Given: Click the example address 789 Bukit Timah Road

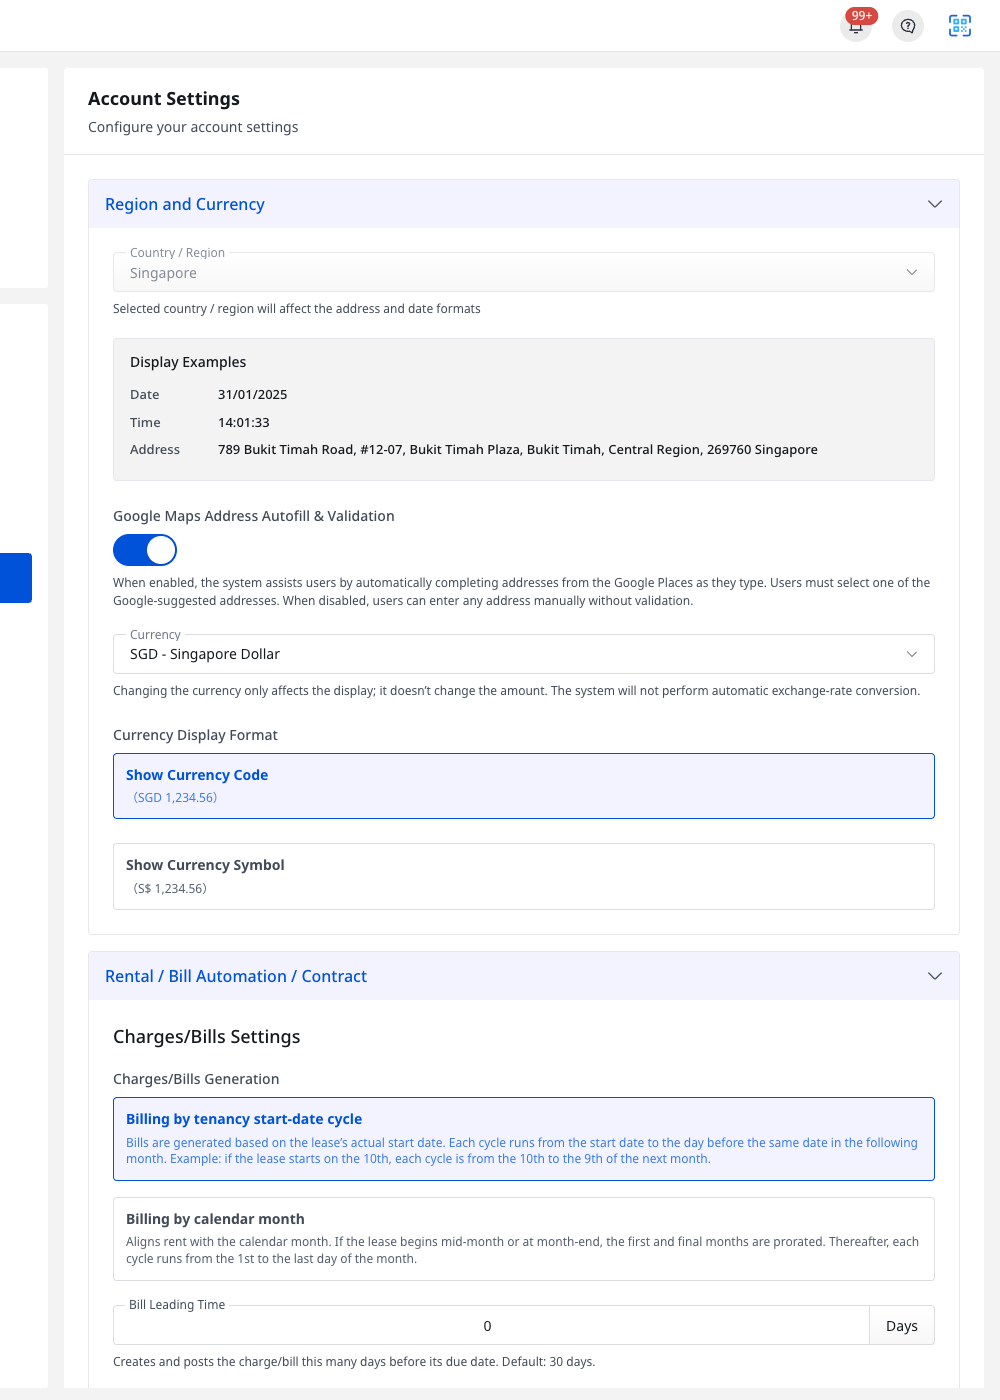Looking at the screenshot, I should [x=518, y=450].
